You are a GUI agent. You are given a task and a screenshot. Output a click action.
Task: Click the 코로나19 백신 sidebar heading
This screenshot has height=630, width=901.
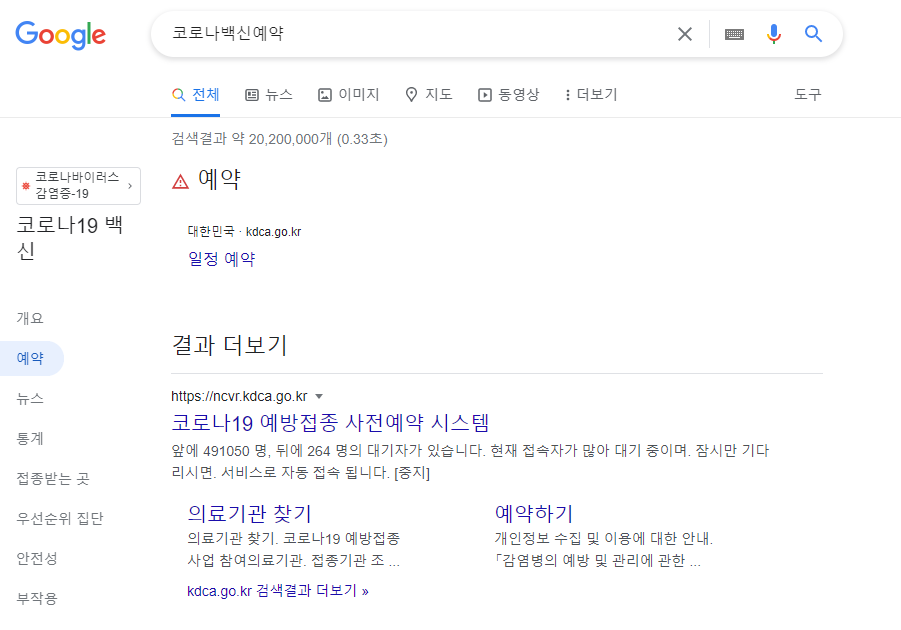click(70, 237)
